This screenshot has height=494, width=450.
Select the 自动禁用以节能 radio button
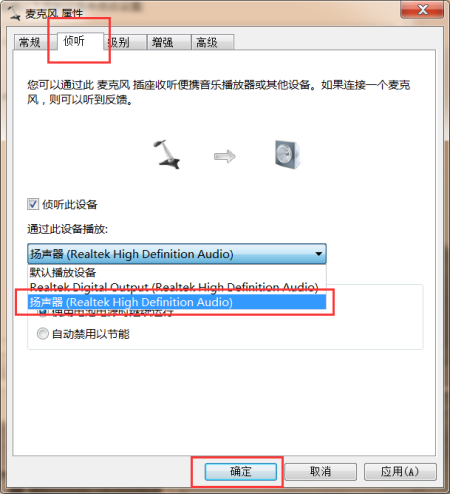click(x=43, y=334)
